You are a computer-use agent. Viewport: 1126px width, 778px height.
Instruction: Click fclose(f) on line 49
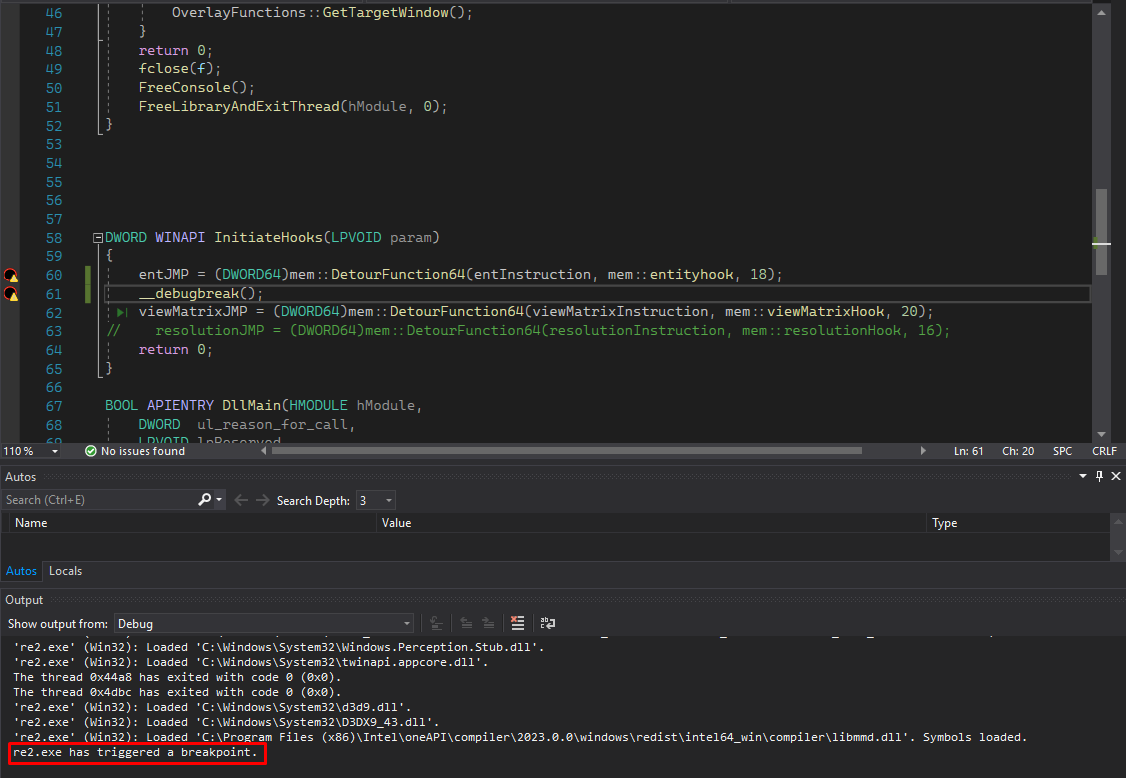click(x=180, y=68)
